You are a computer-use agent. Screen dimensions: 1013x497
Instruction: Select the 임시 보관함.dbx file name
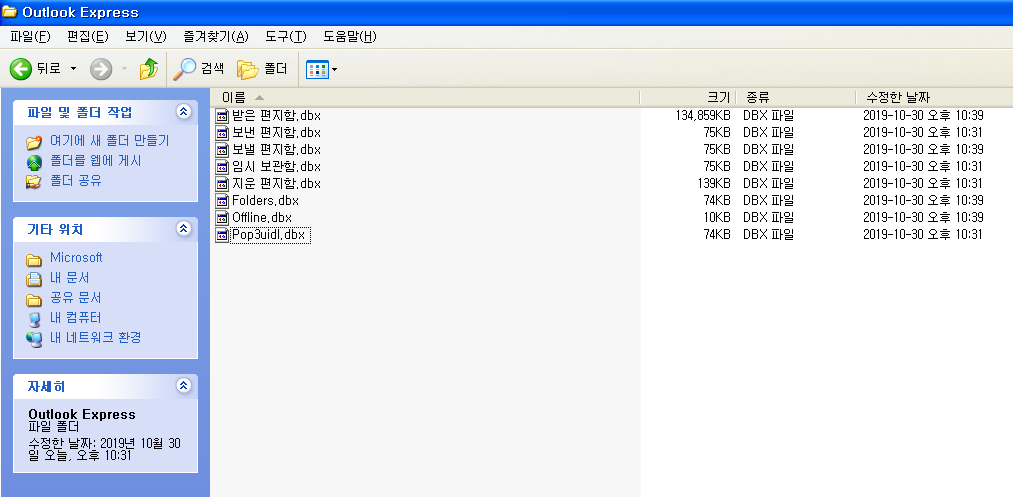[276, 166]
